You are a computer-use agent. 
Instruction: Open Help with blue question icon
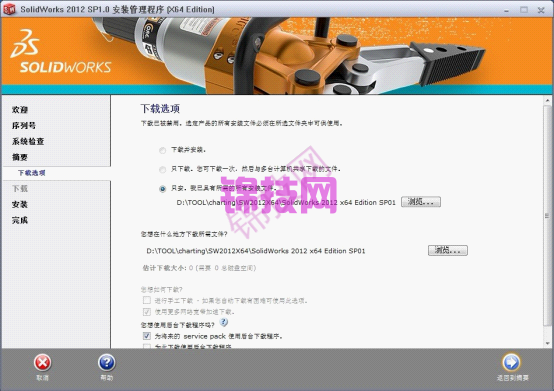click(106, 363)
